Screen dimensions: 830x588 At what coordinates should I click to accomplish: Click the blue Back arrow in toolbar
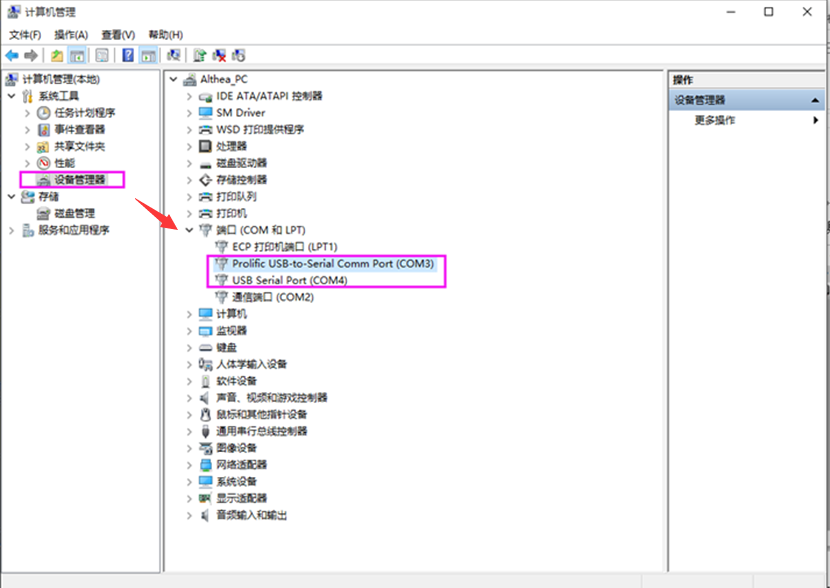tap(12, 55)
